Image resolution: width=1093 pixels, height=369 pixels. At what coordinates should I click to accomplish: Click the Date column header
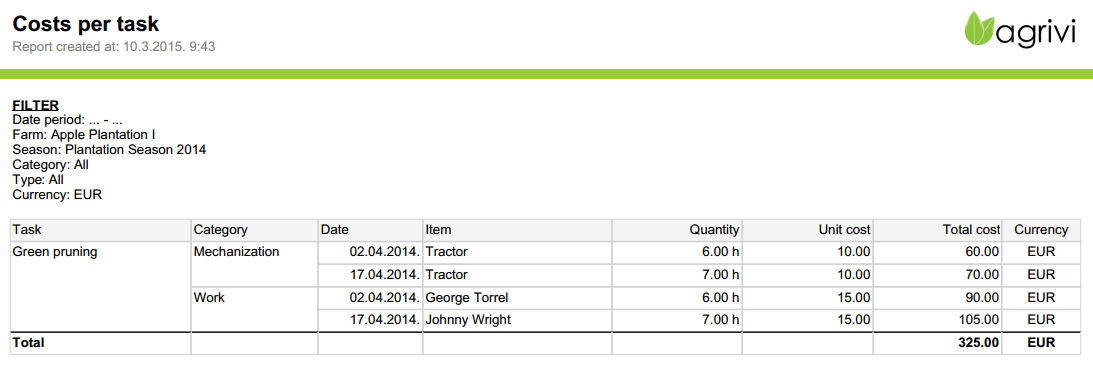(x=371, y=229)
